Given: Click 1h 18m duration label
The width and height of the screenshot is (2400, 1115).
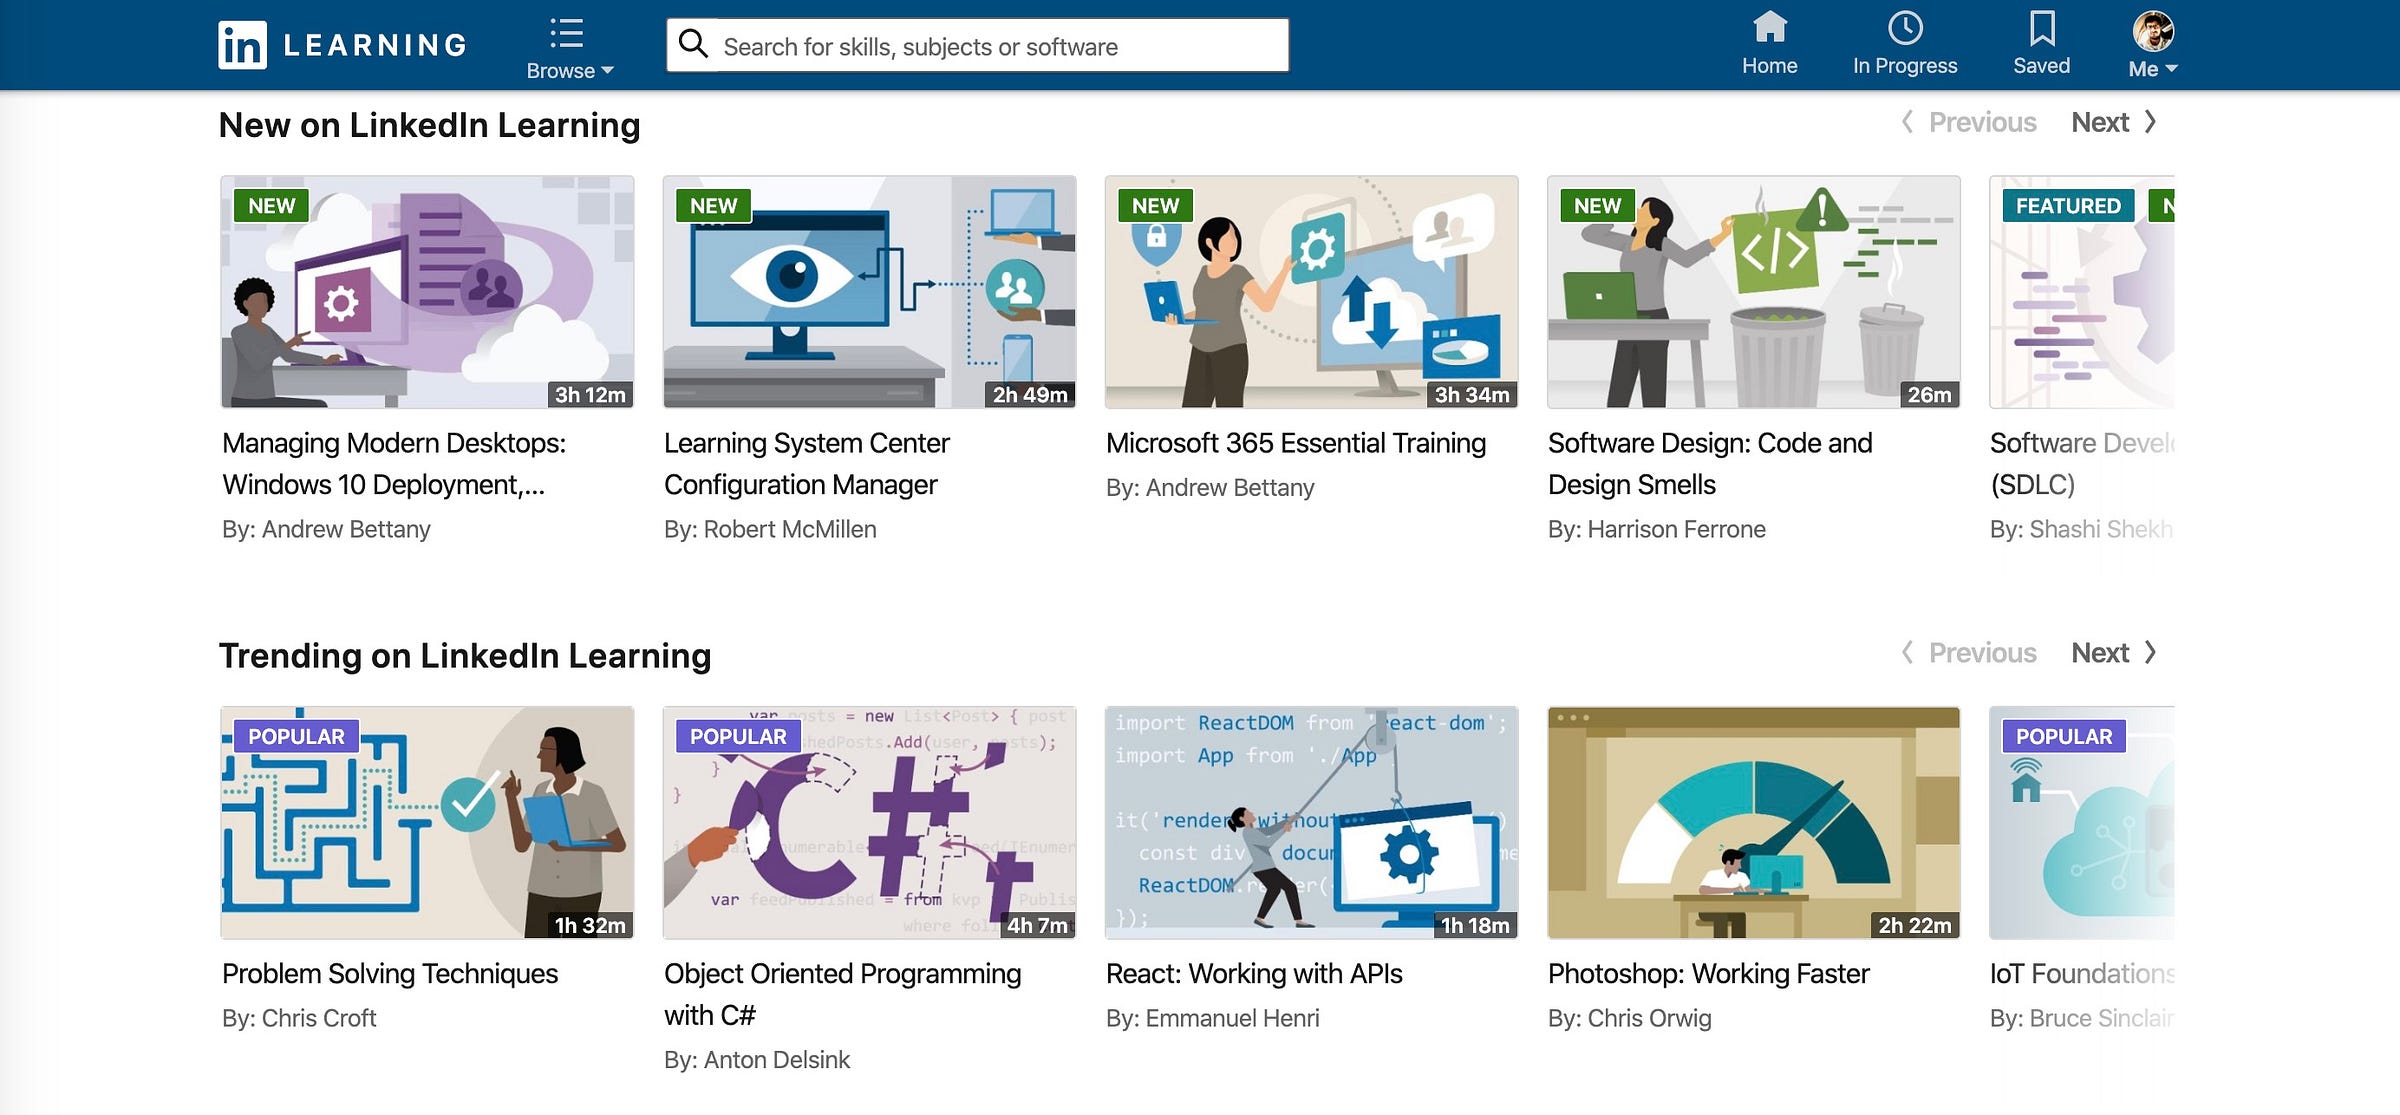Looking at the screenshot, I should [x=1475, y=925].
